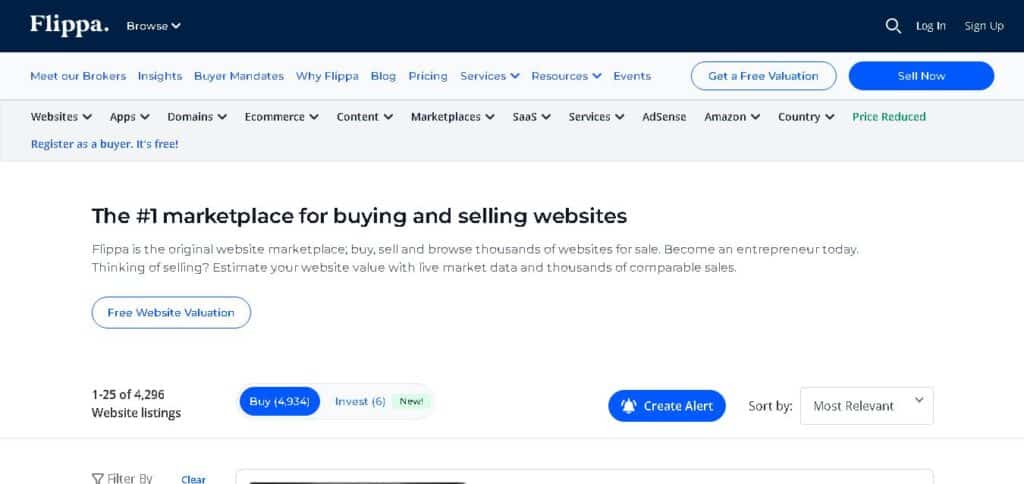Image resolution: width=1024 pixels, height=484 pixels.
Task: Clear the applied filters
Action: tap(193, 479)
